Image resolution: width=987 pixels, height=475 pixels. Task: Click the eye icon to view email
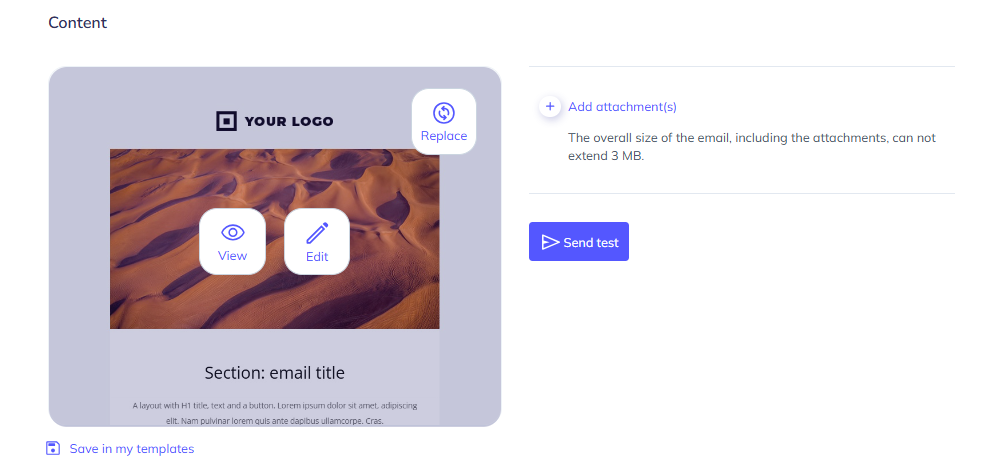[233, 232]
